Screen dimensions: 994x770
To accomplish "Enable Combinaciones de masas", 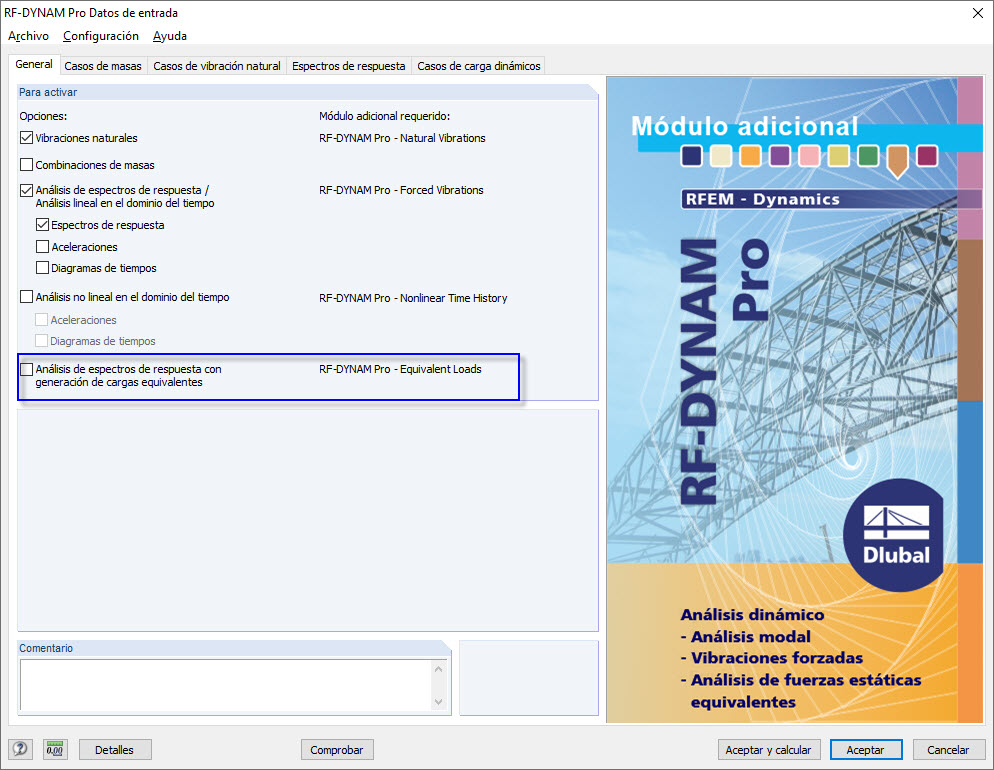I will click(x=25, y=164).
